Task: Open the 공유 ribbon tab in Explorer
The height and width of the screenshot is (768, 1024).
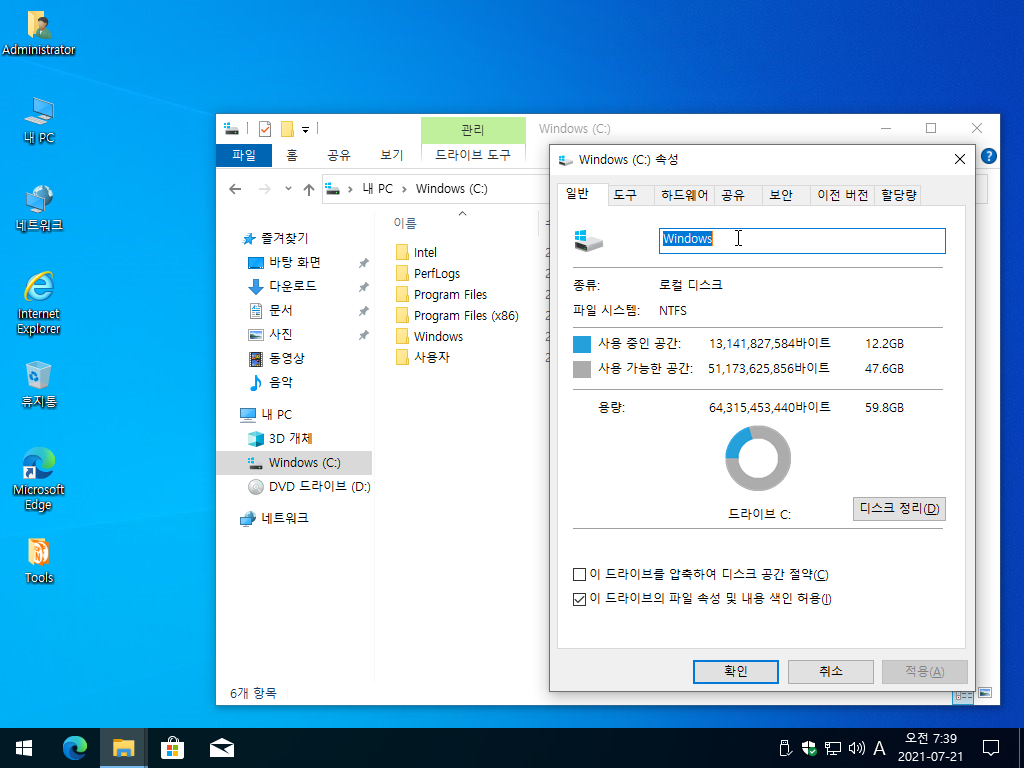Action: [x=338, y=155]
